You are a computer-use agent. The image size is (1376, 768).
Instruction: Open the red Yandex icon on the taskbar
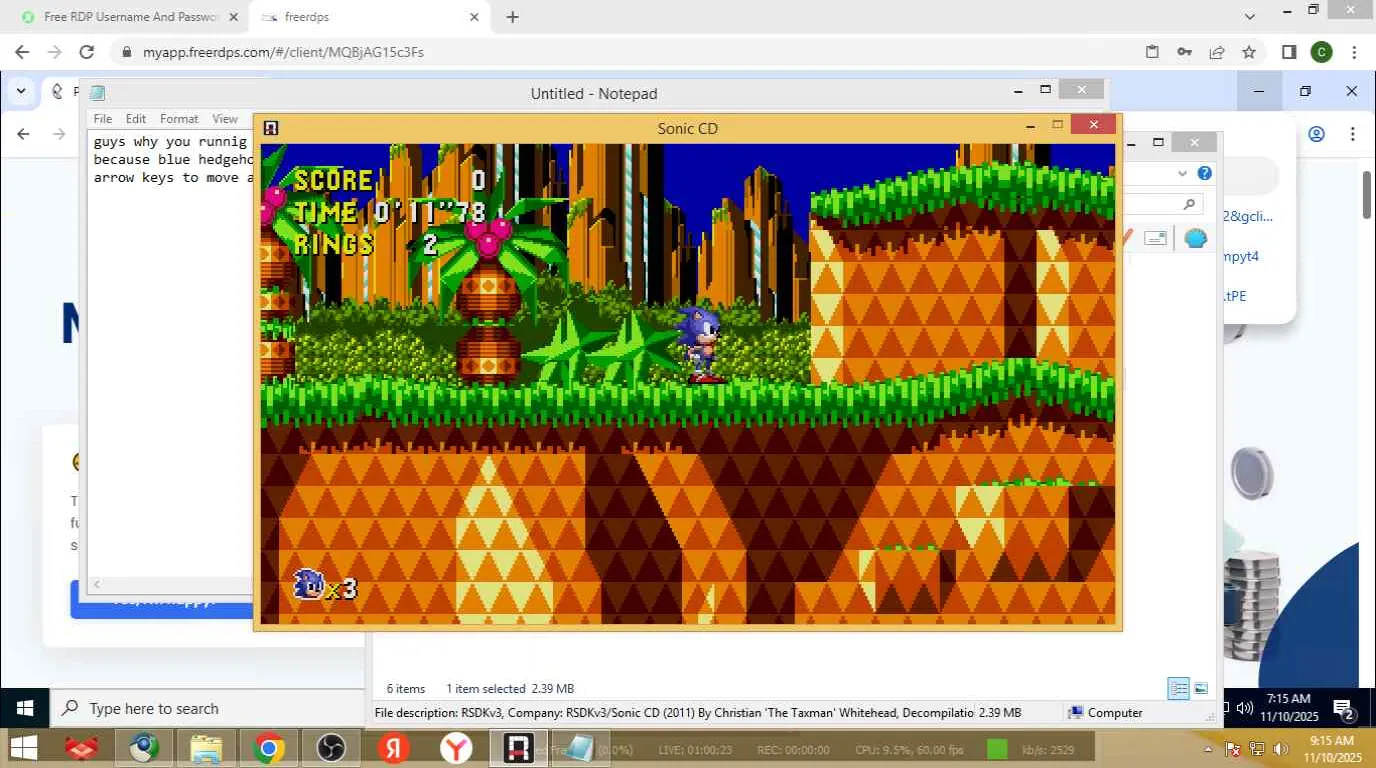tap(393, 748)
